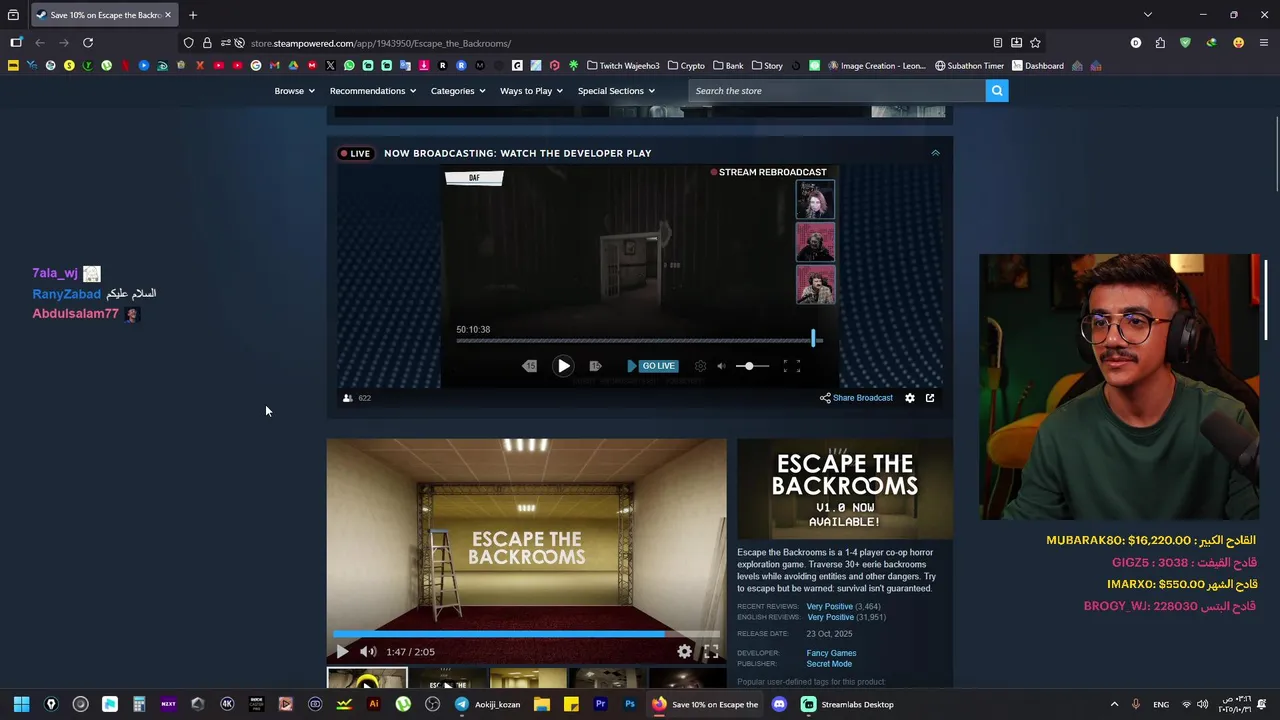Open the extensions puzzle icon
This screenshot has height=720, width=1280.
point(1160,43)
